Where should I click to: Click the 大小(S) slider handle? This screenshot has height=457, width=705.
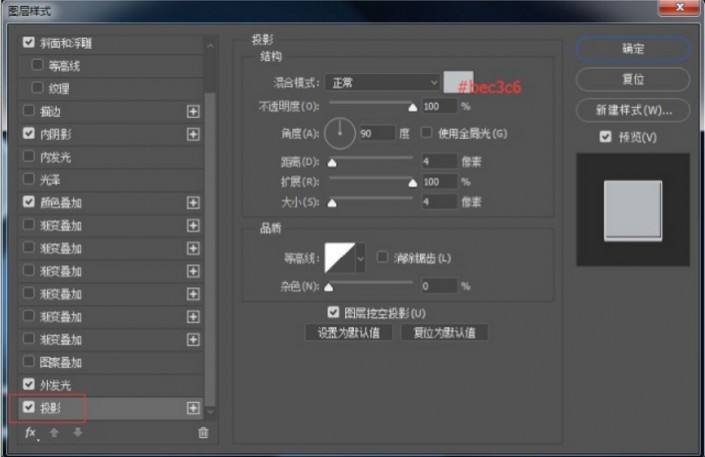point(332,203)
